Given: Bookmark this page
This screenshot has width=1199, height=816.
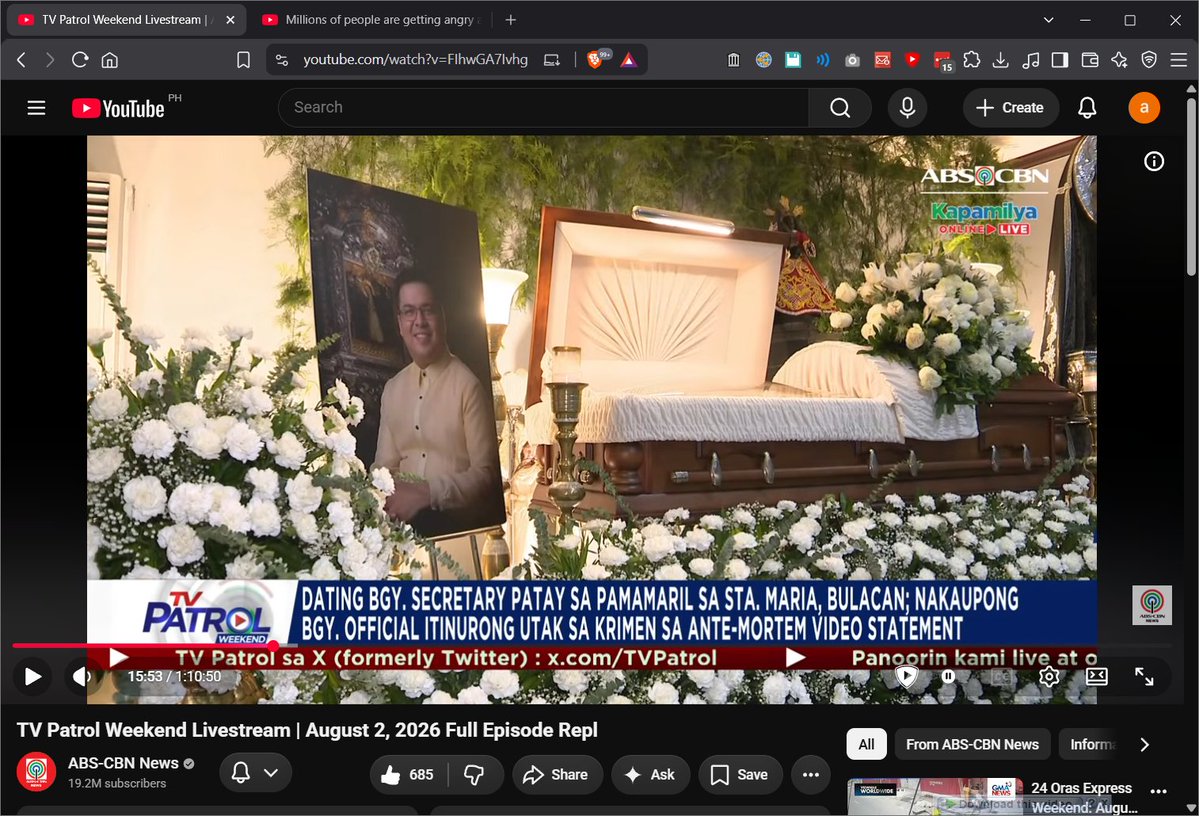Looking at the screenshot, I should (x=243, y=60).
